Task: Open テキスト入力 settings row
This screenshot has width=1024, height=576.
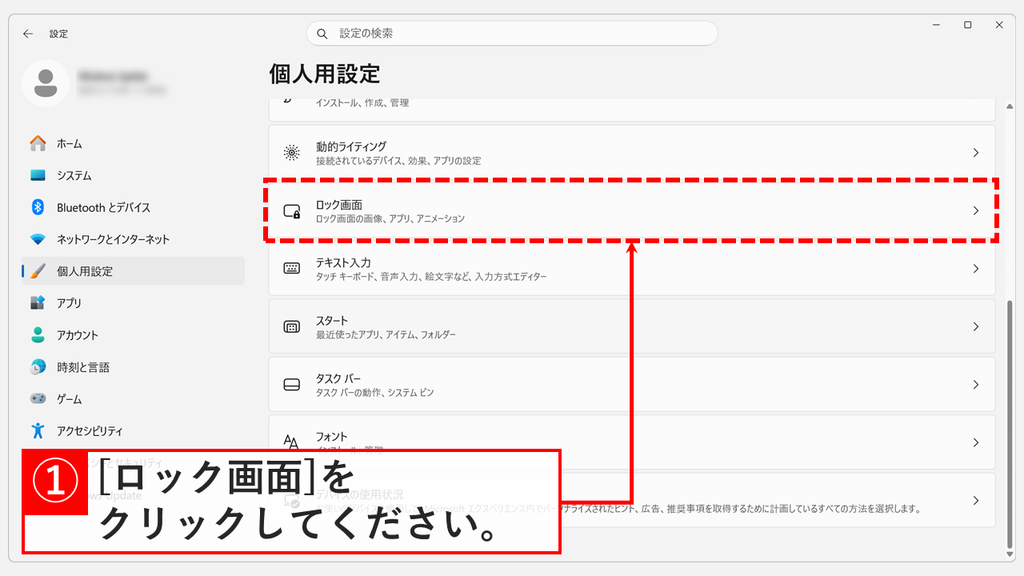Action: 632,268
